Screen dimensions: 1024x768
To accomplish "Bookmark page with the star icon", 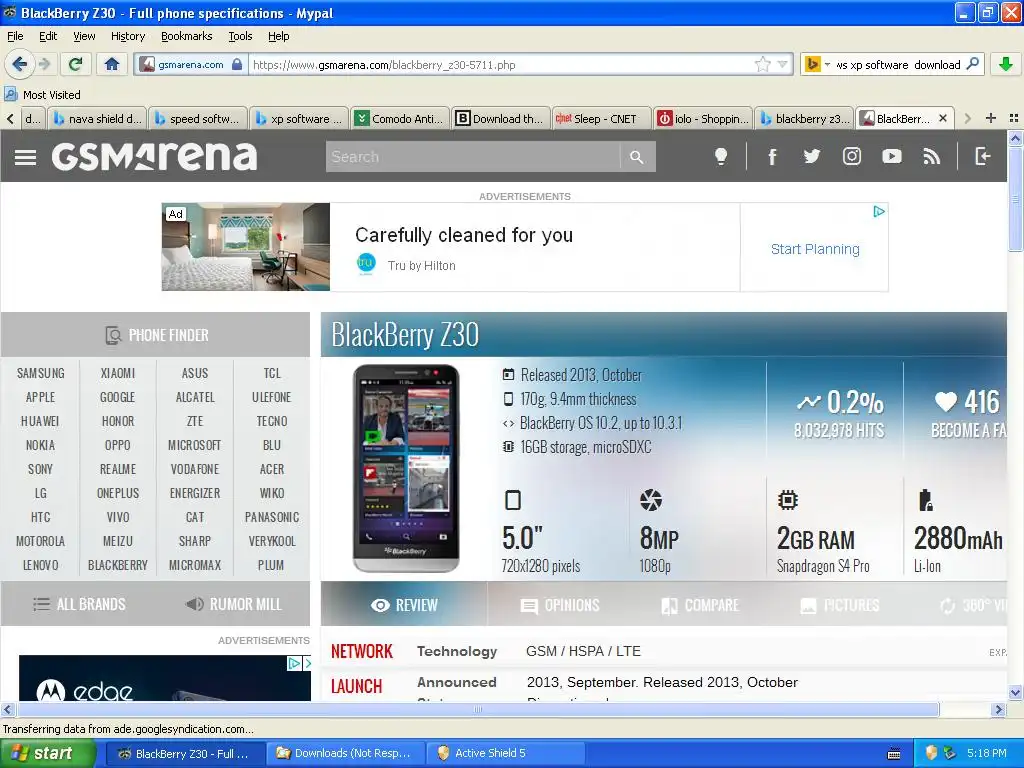I will pyautogui.click(x=762, y=64).
